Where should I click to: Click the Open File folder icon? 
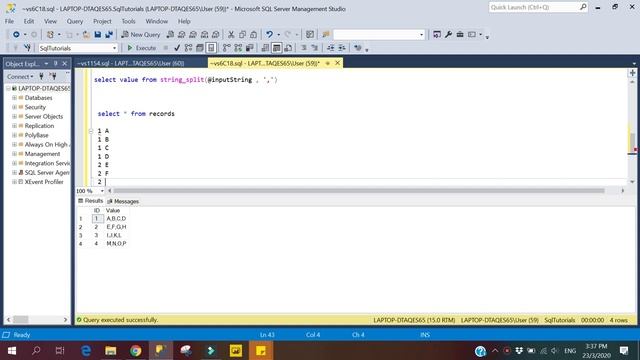coord(86,35)
